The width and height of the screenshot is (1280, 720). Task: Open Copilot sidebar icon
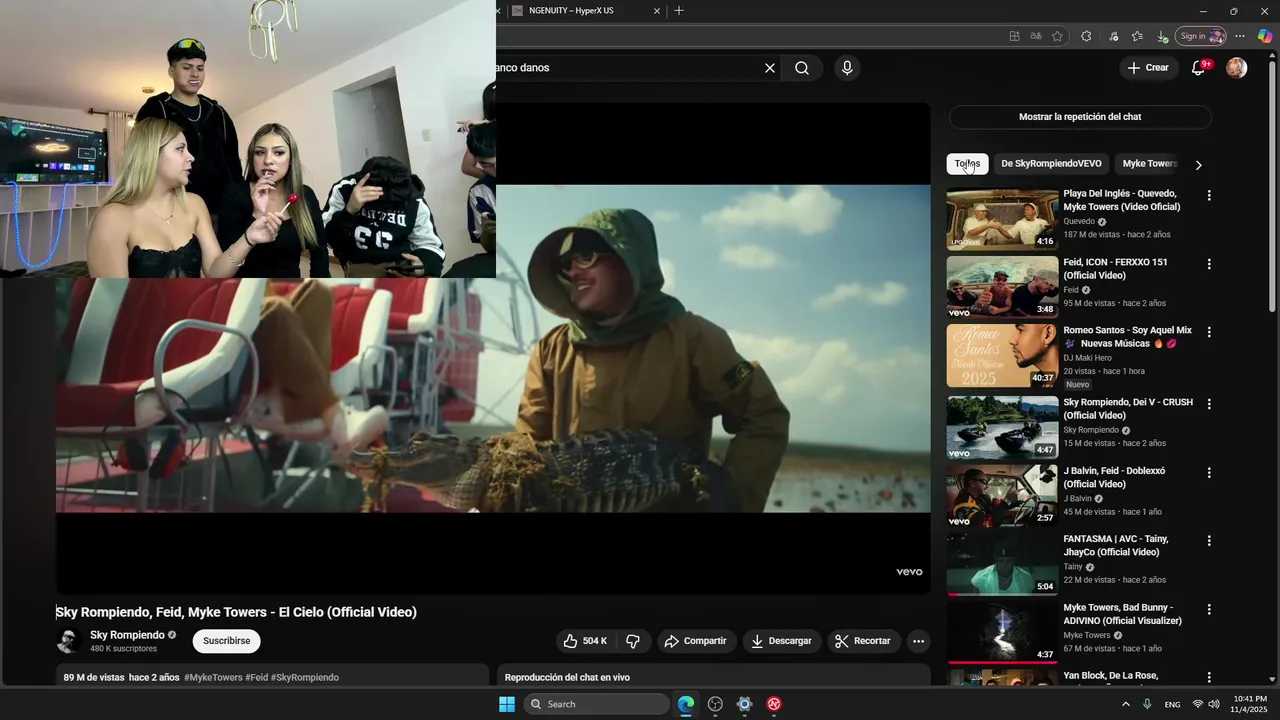1265,36
